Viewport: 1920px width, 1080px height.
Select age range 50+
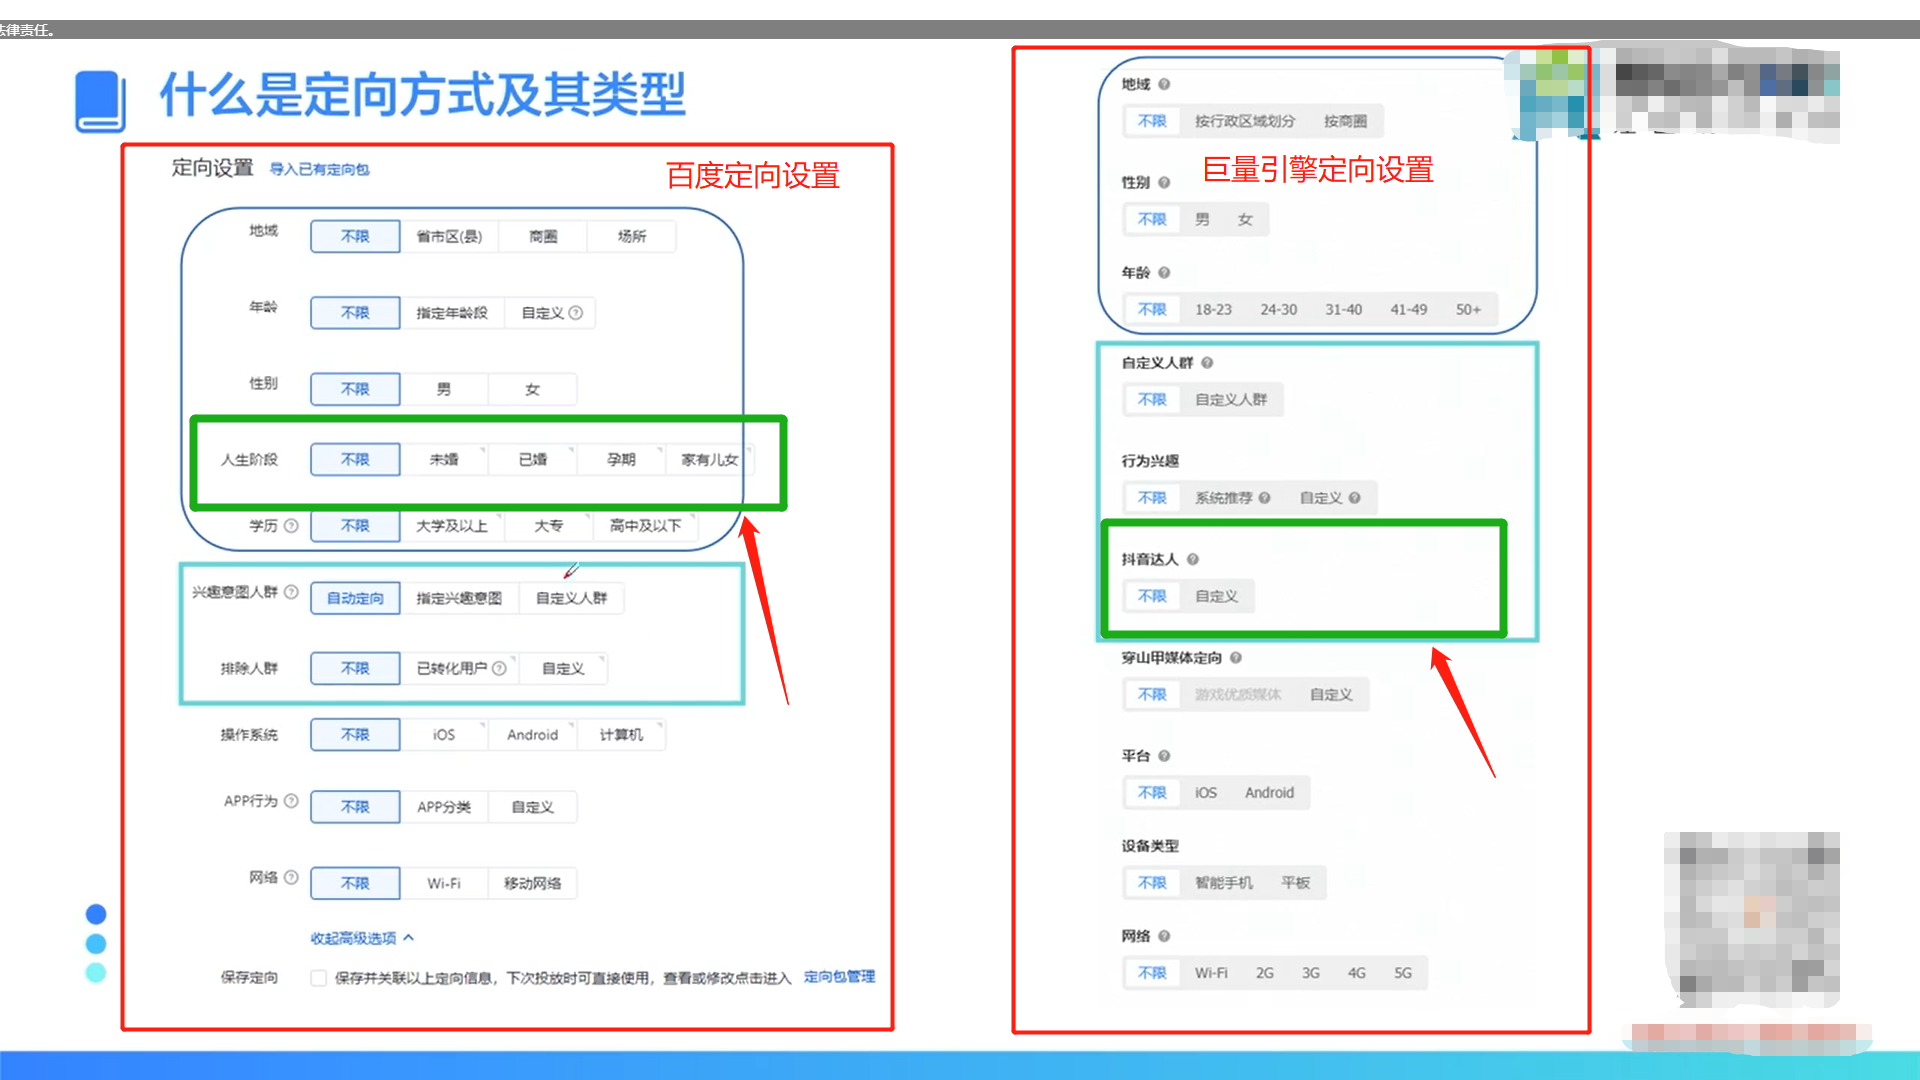point(1468,310)
